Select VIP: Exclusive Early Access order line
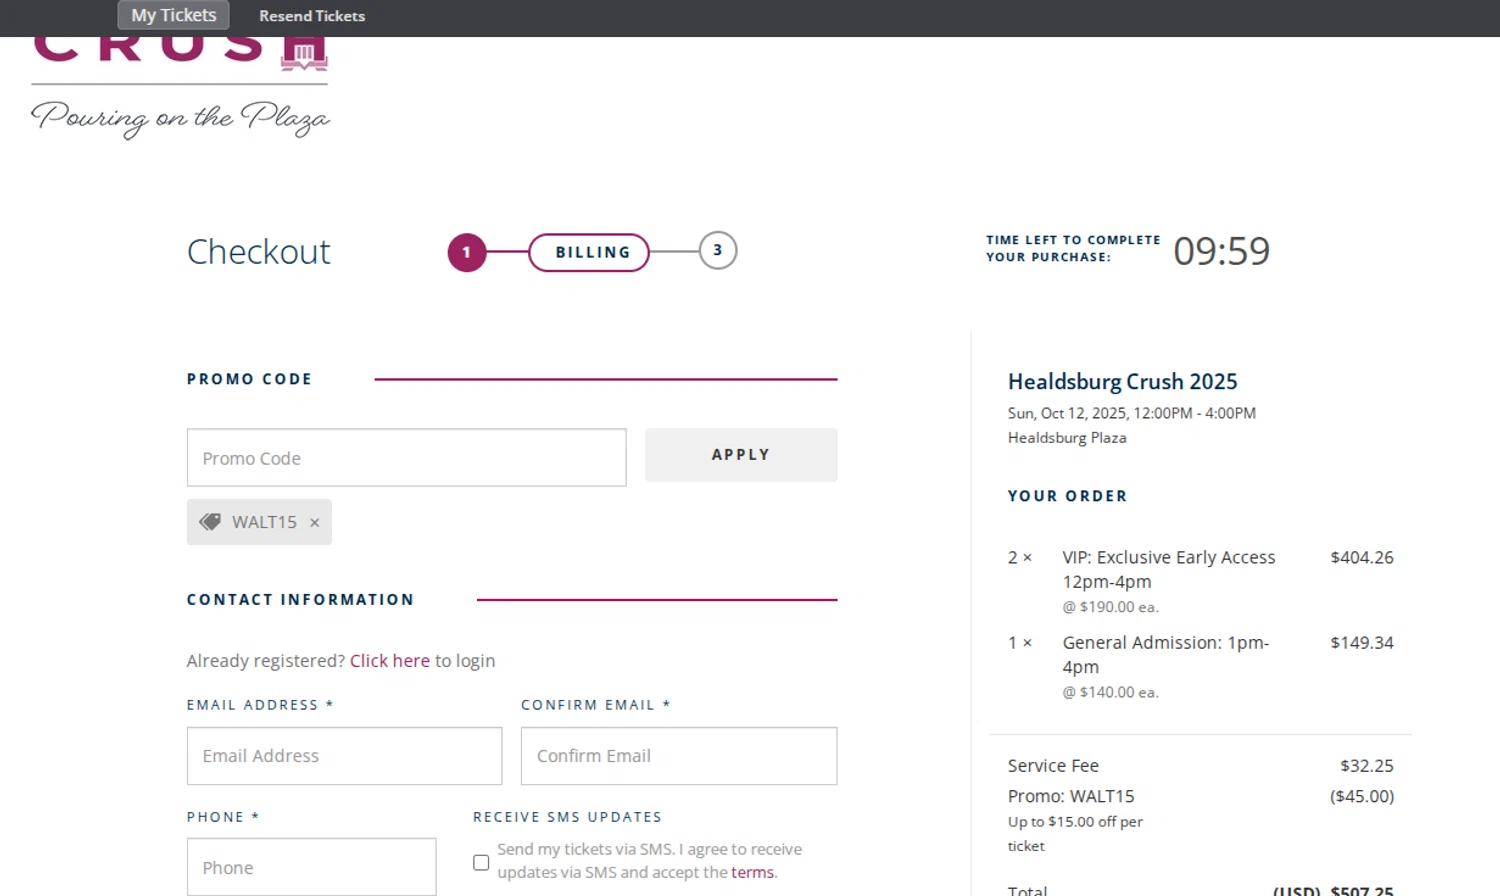This screenshot has height=896, width=1500. tap(1169, 569)
